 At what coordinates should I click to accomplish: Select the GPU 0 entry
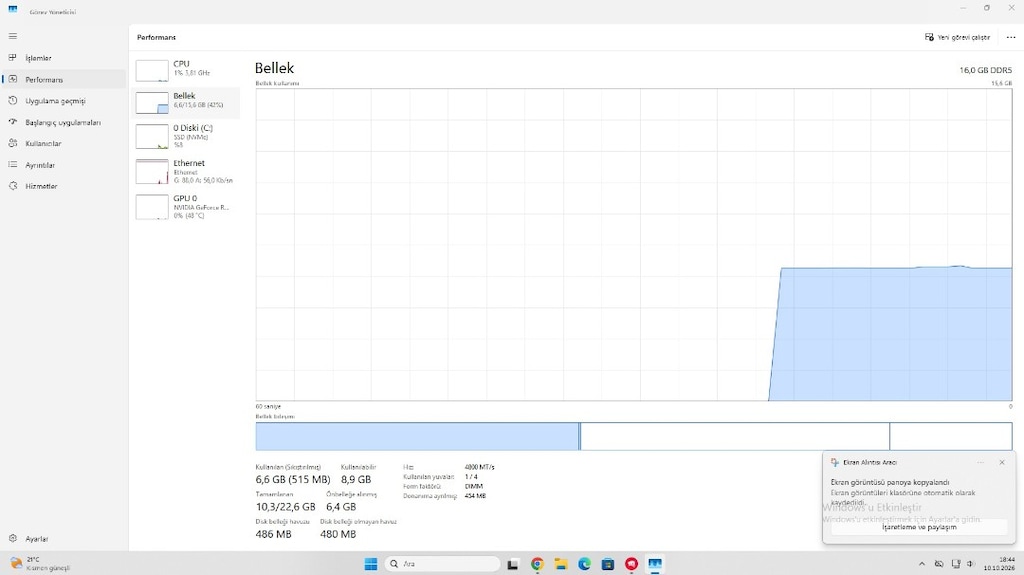tap(185, 206)
